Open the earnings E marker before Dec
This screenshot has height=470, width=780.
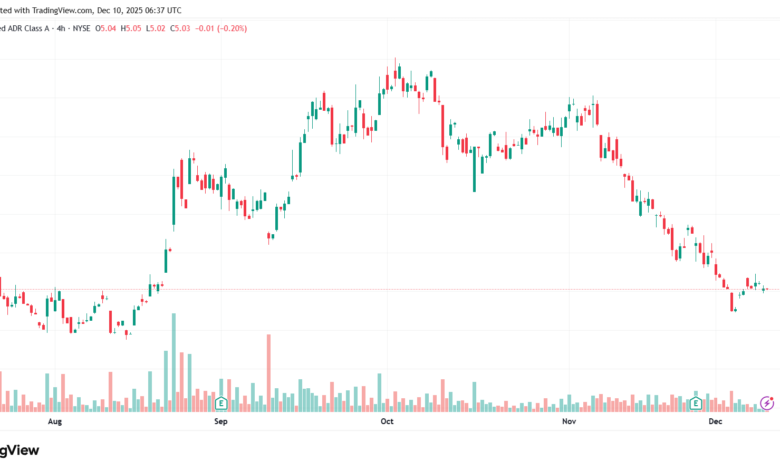pyautogui.click(x=696, y=403)
